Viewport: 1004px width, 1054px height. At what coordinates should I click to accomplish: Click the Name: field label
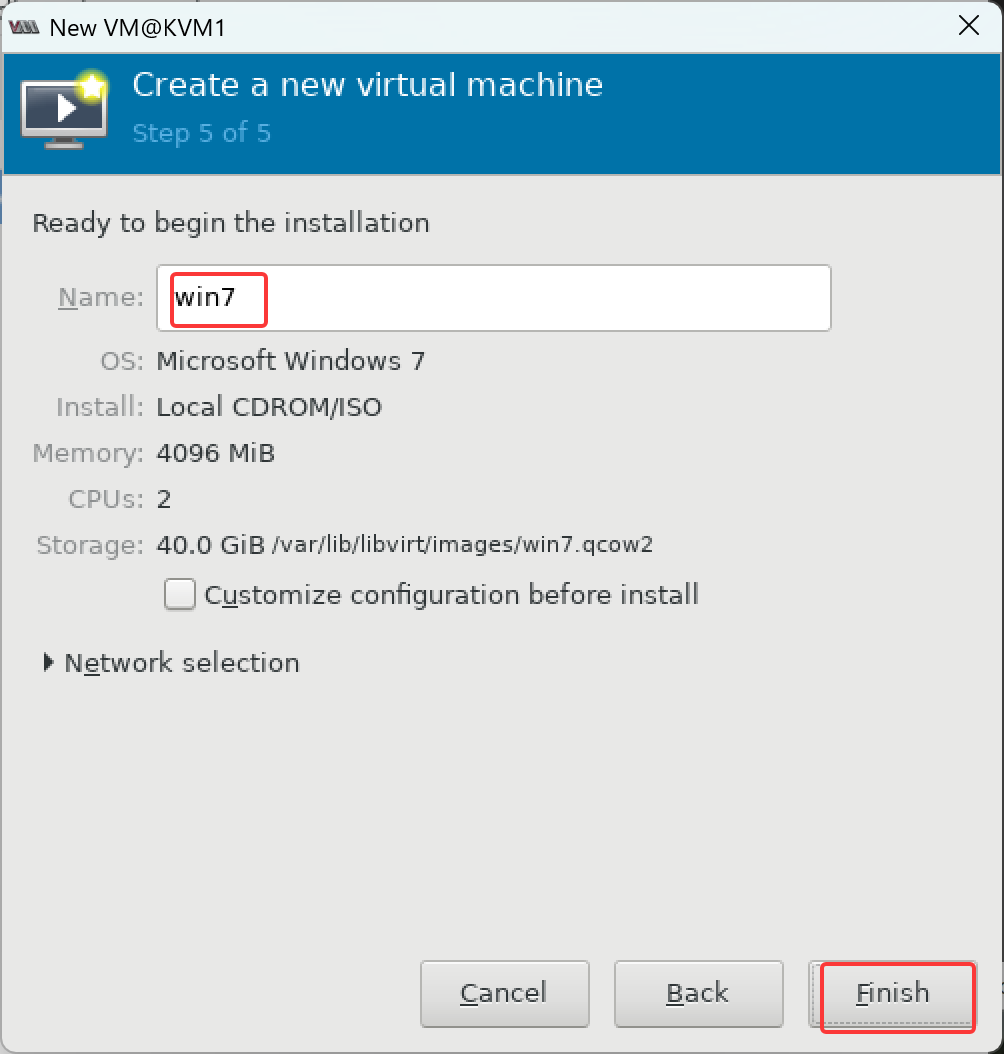101,297
